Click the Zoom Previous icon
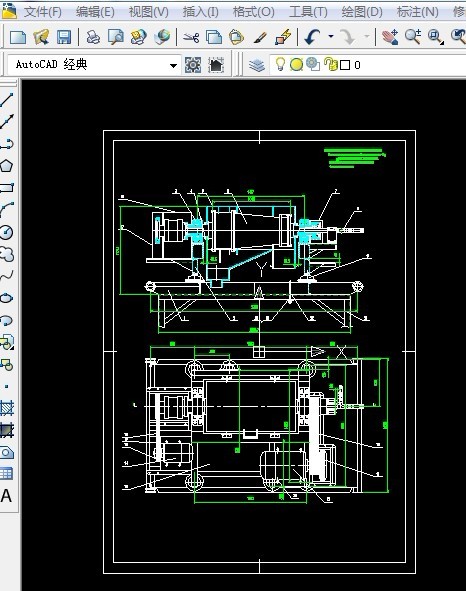The width and height of the screenshot is (466, 591). [x=458, y=37]
